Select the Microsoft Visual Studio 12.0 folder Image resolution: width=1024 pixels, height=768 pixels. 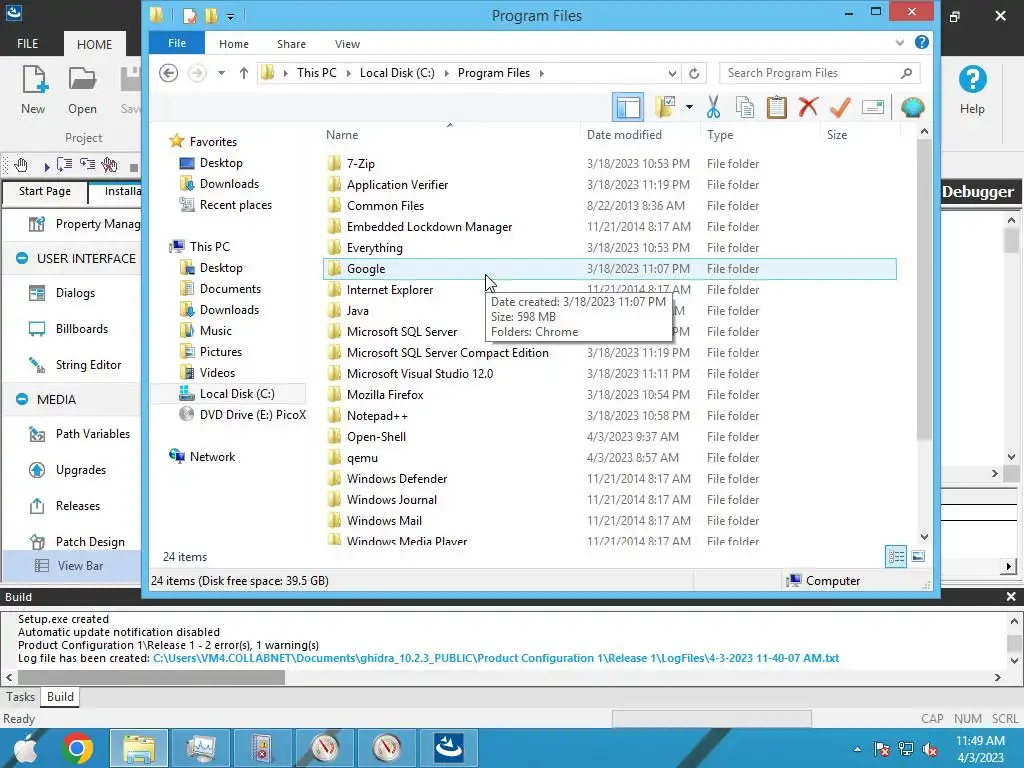tap(610, 374)
